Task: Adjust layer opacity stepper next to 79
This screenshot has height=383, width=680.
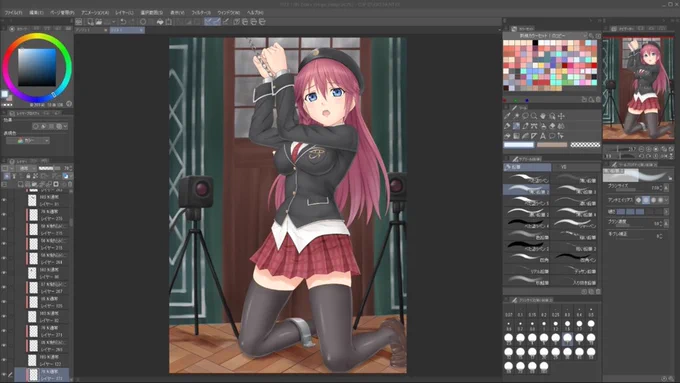Action: (71, 168)
